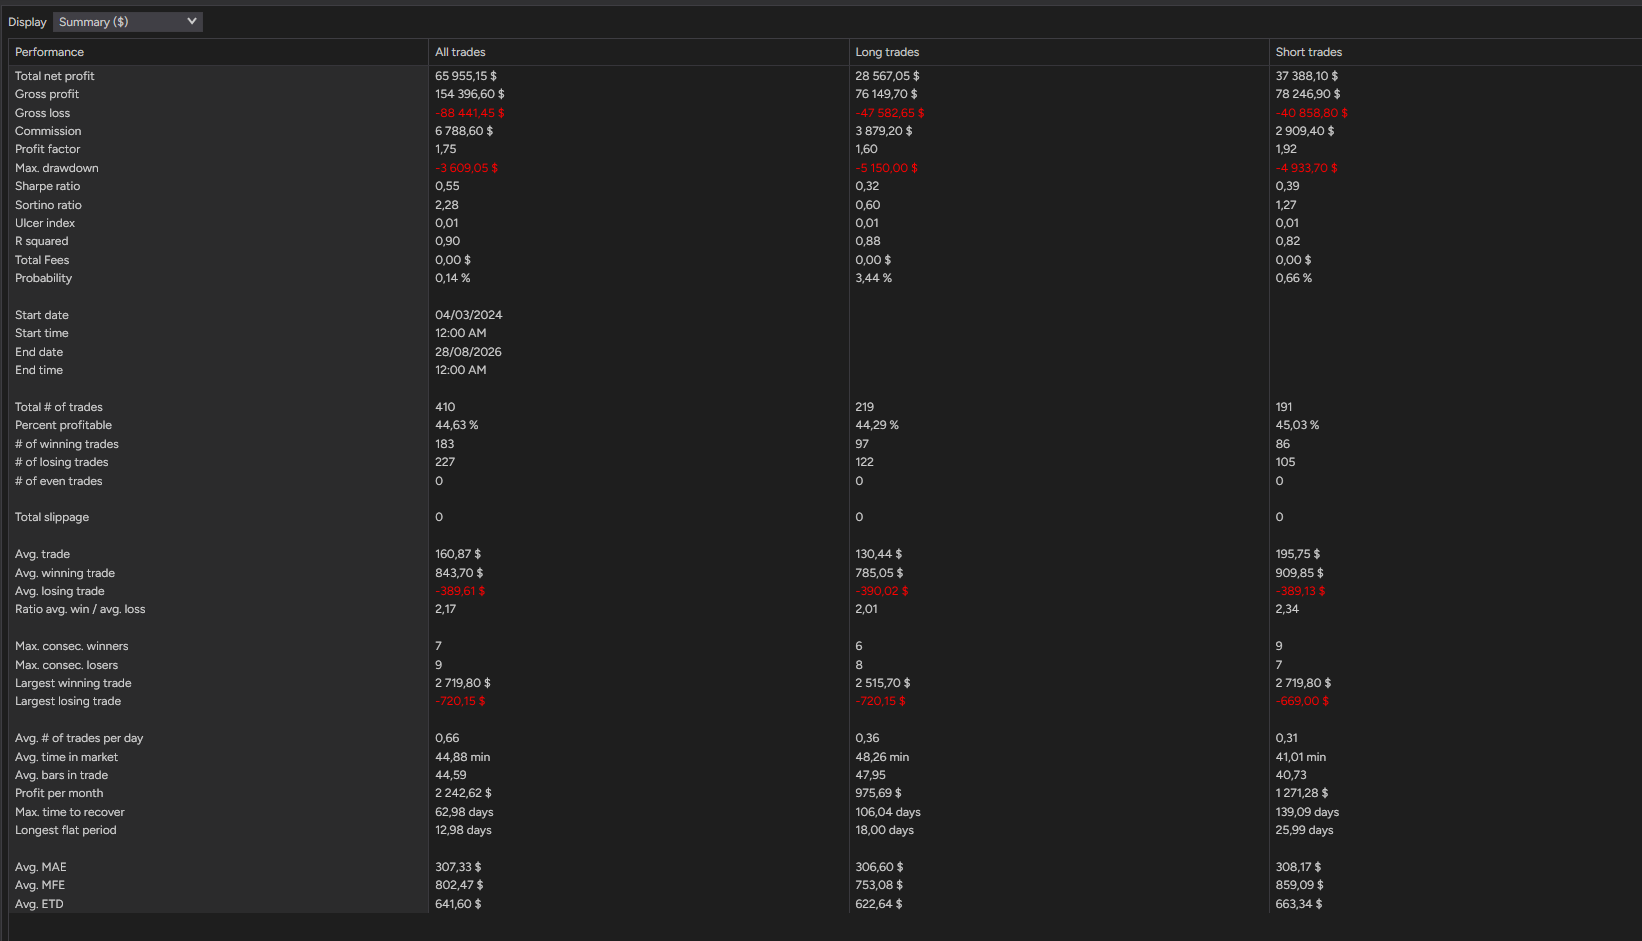Click Short trades Avg. ETD 663,34 $

coord(1299,904)
